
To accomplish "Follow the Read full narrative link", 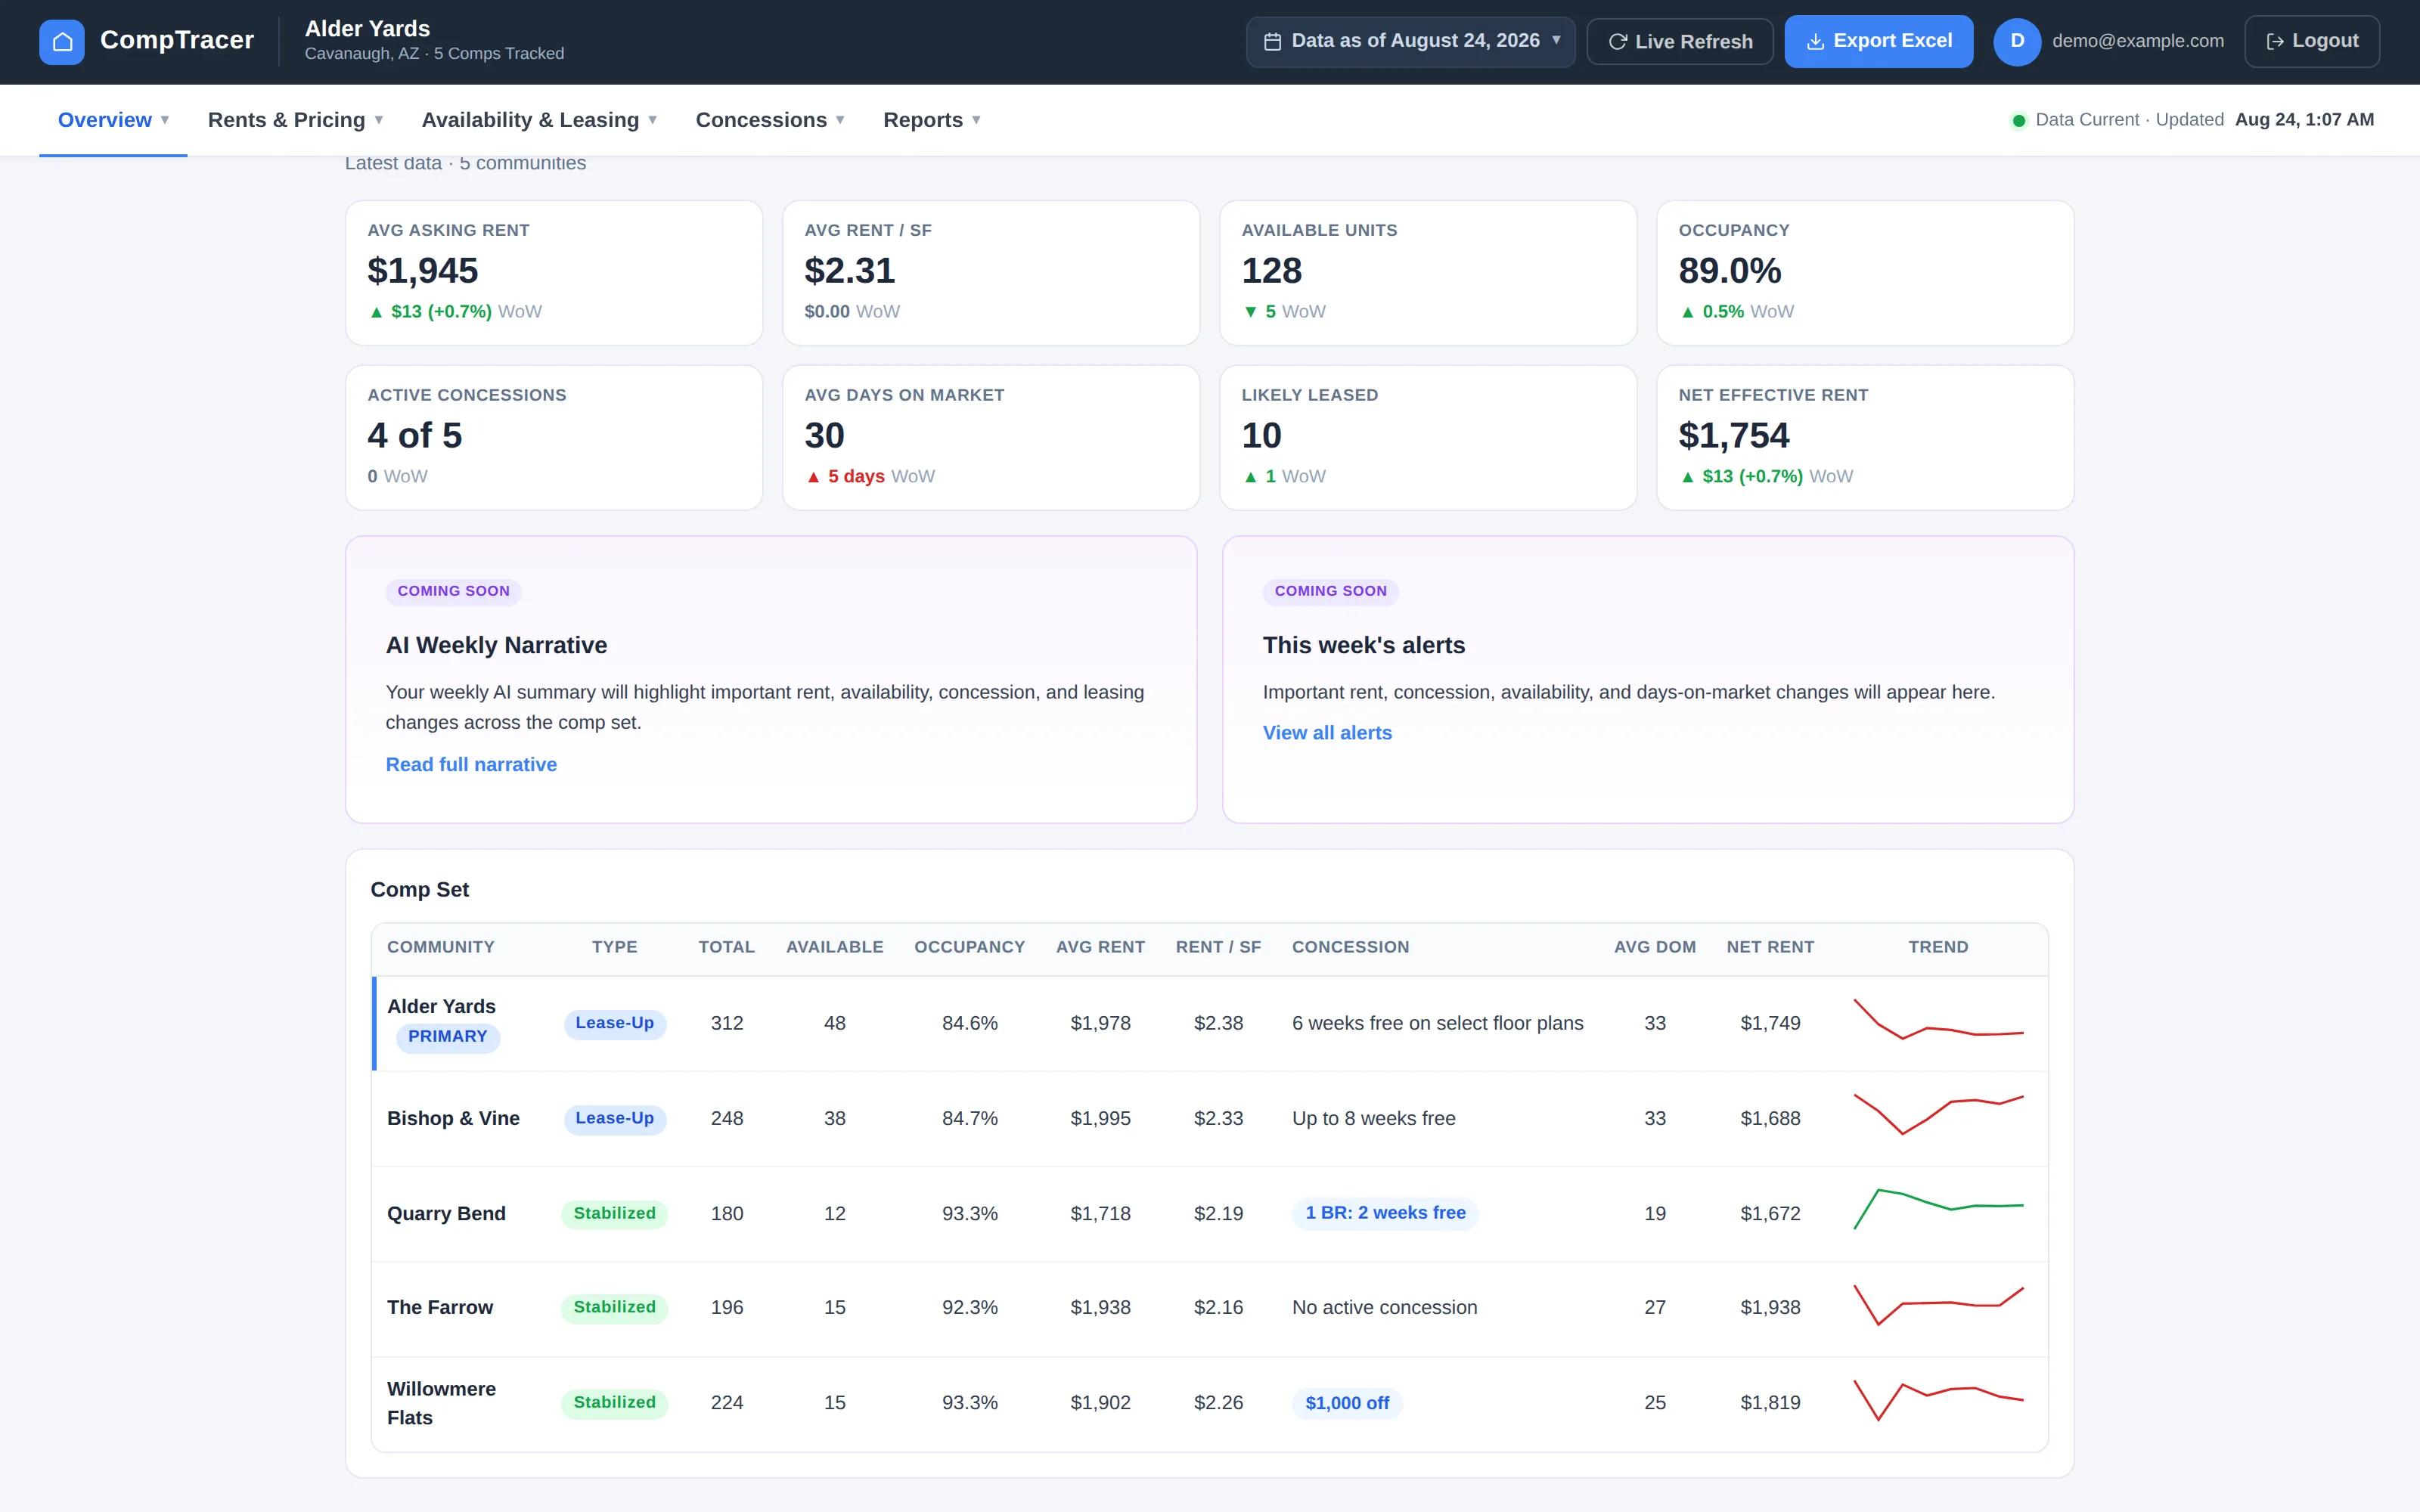I will click(471, 764).
